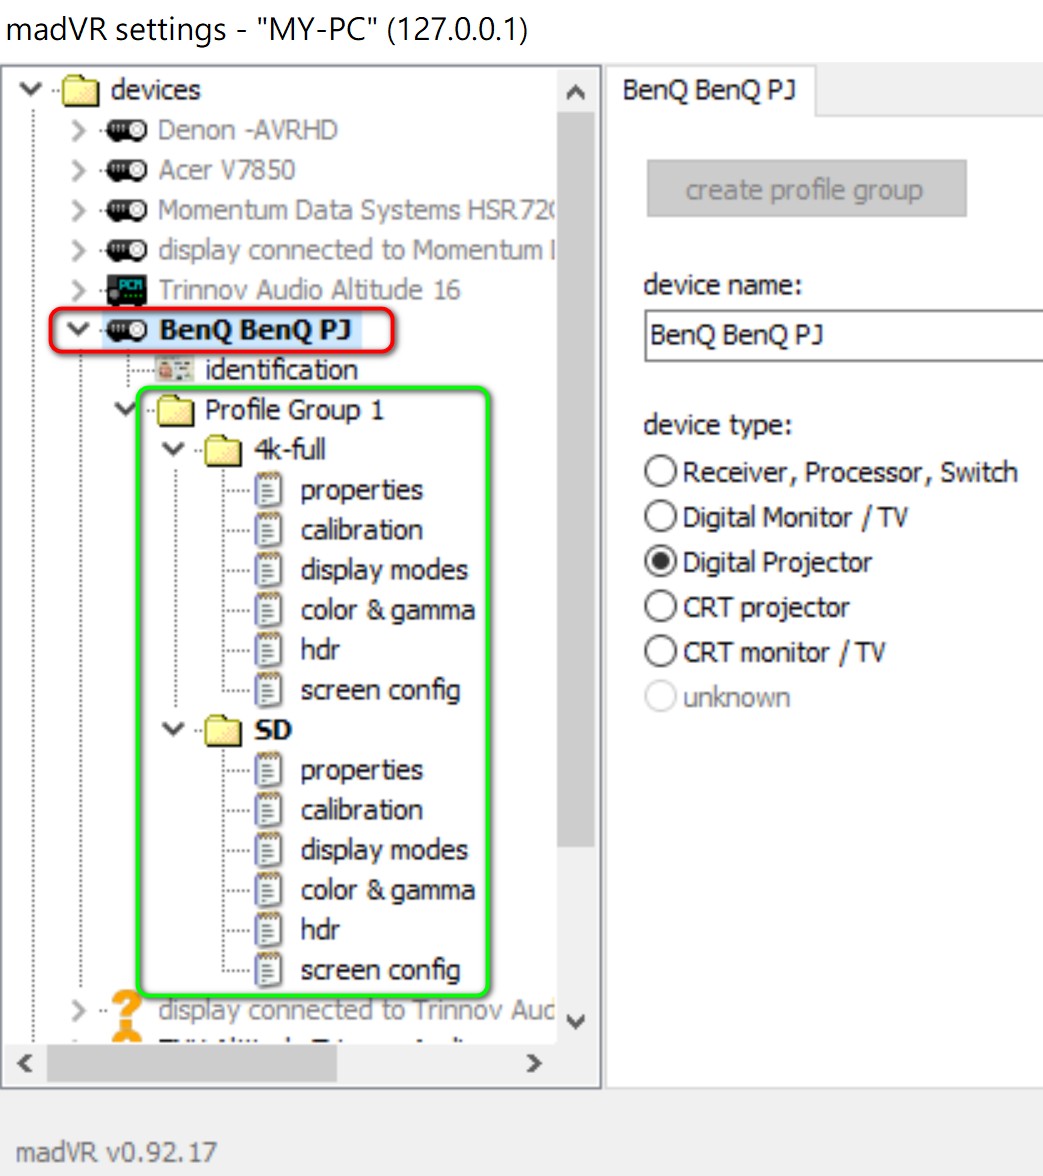Open calibration under the SD profile
The width and height of the screenshot is (1043, 1176).
361,810
